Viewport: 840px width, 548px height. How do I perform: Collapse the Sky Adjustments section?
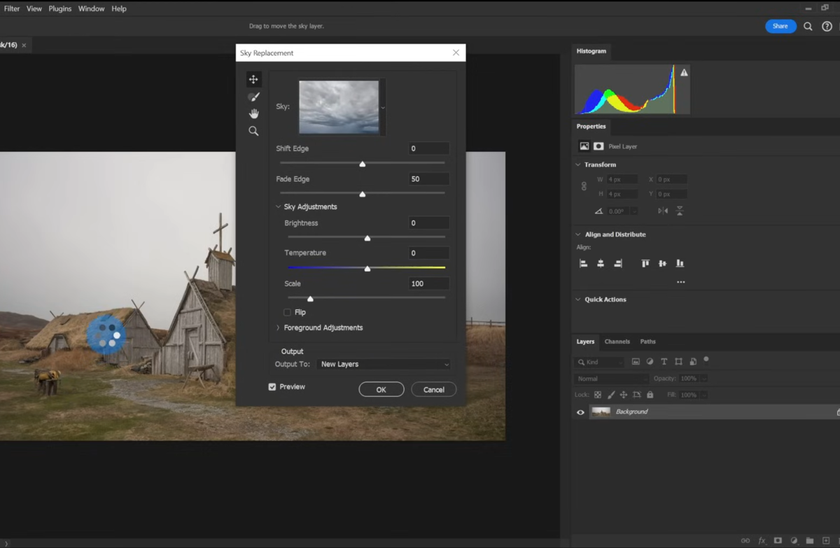[x=278, y=207]
